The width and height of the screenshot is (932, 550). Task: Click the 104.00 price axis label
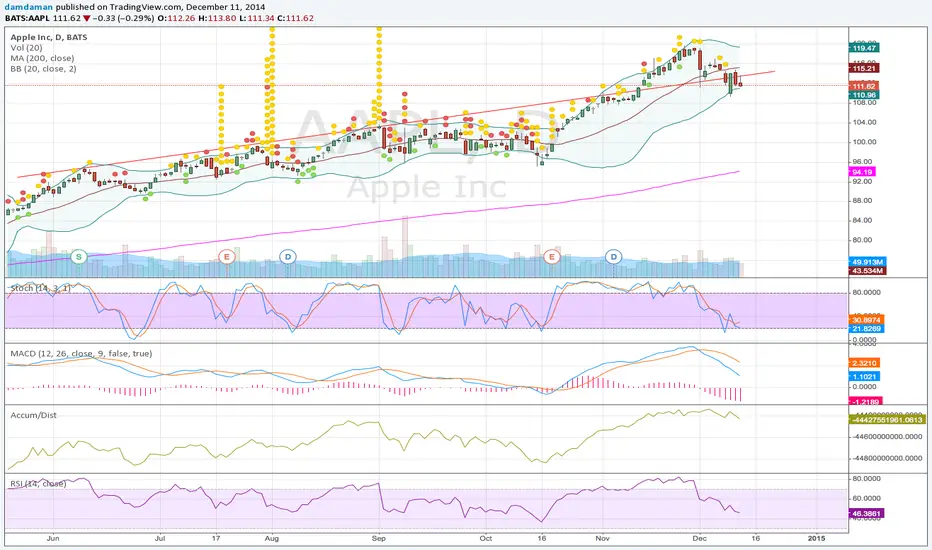864,122
